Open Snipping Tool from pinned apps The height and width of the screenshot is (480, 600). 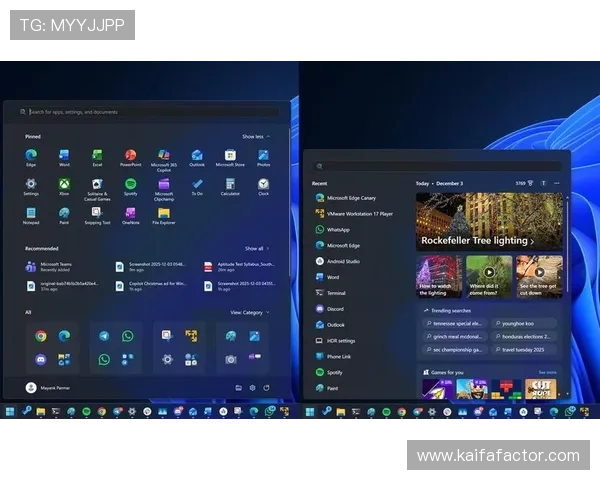(97, 215)
